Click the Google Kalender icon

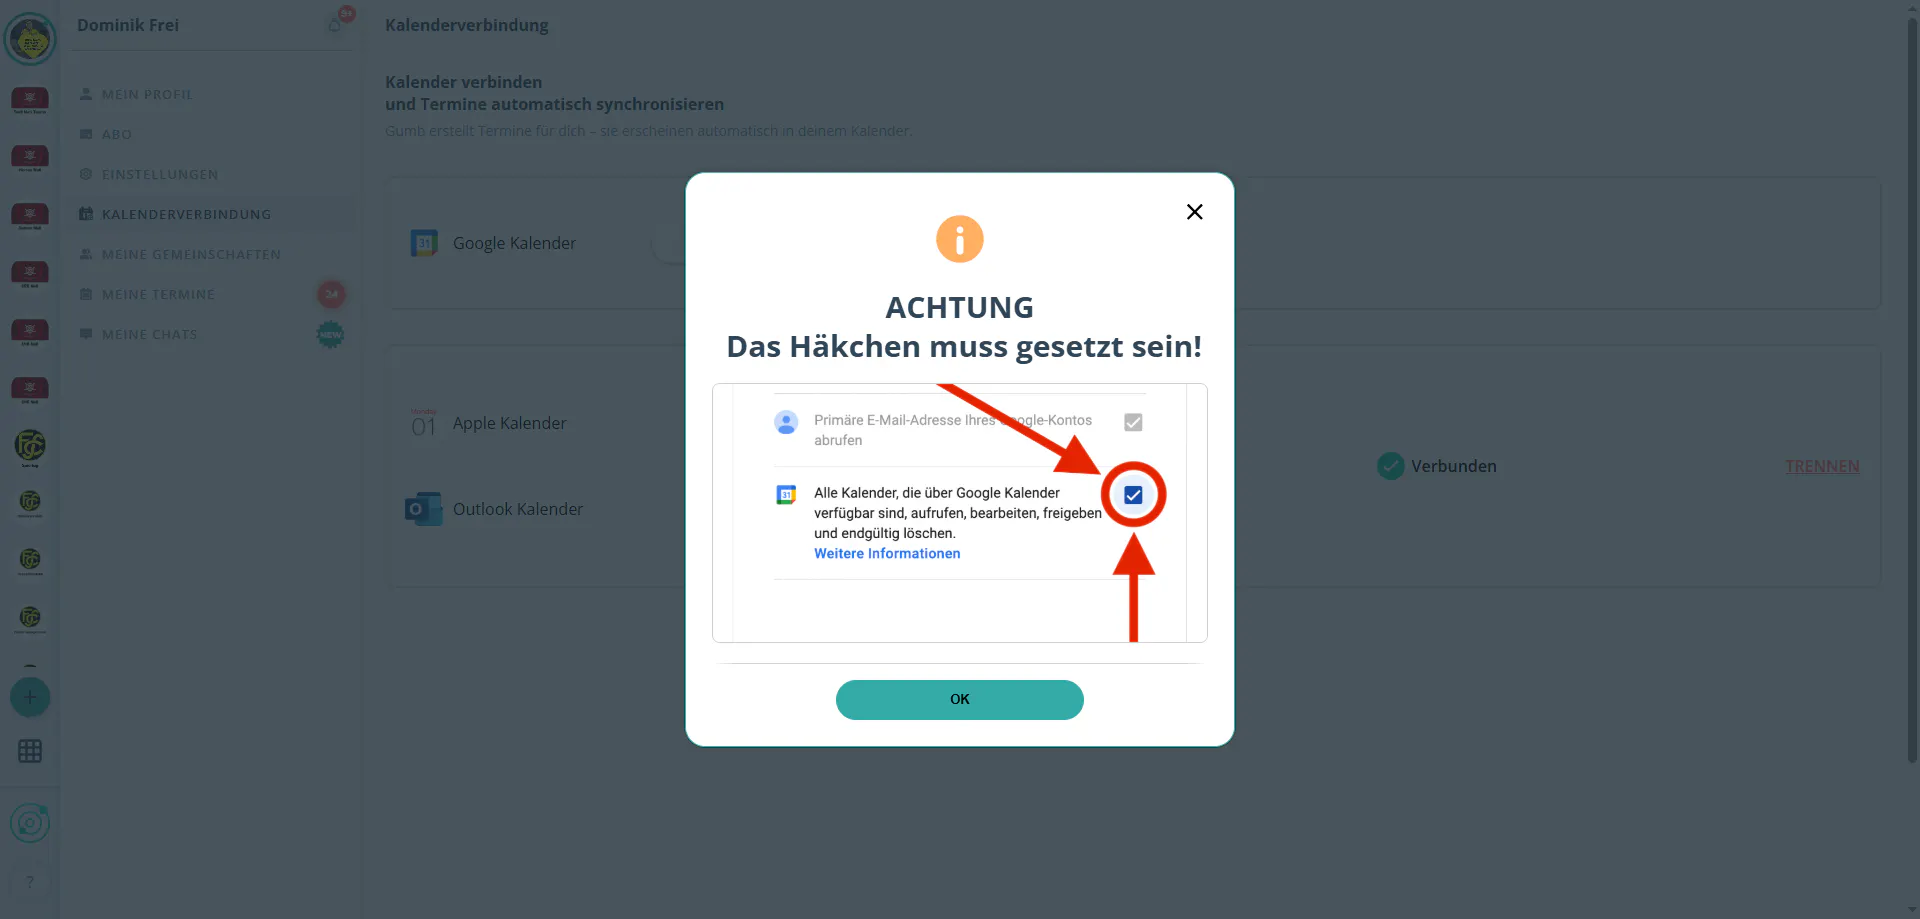424,243
